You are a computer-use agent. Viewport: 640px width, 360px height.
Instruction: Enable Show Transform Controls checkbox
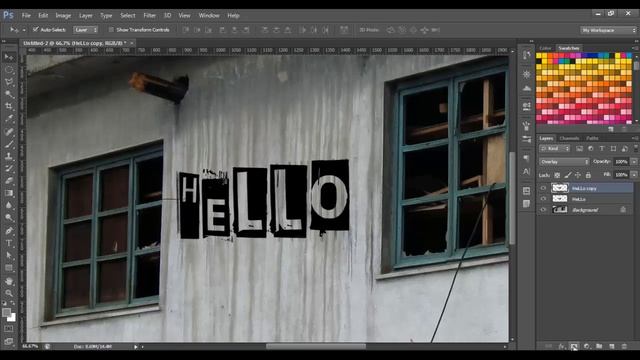[x=111, y=29]
